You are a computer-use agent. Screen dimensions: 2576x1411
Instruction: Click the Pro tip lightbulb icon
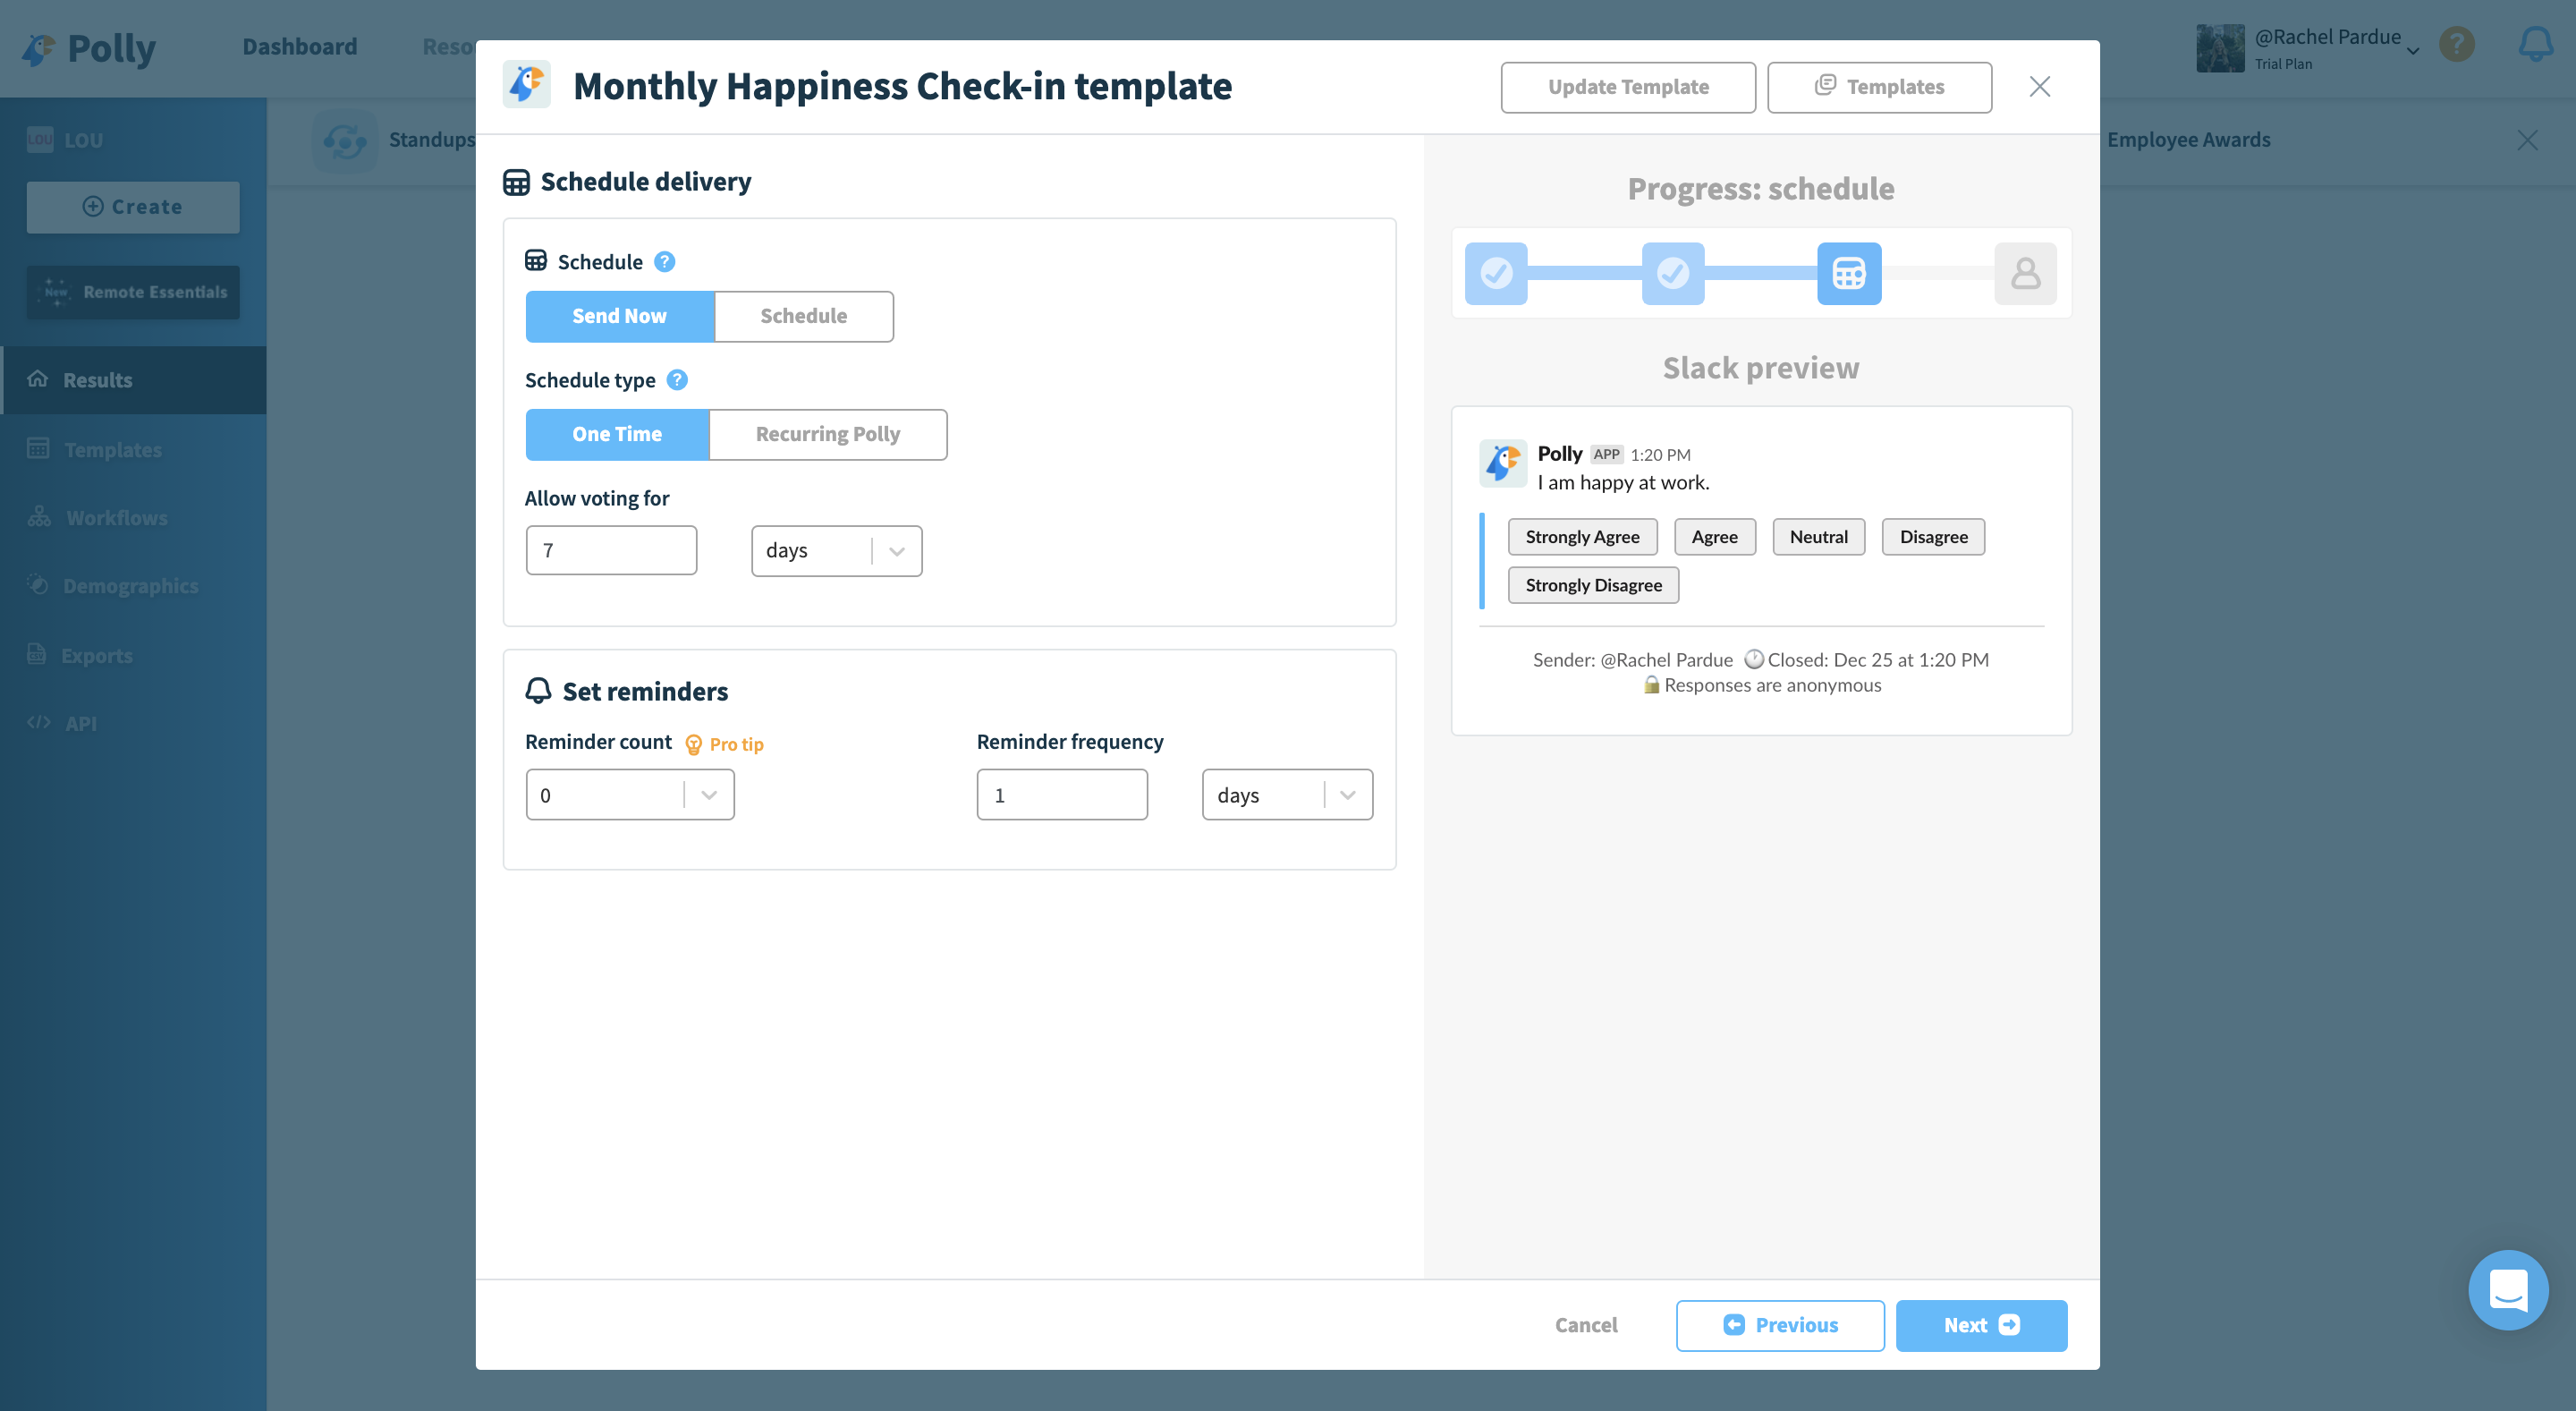click(693, 744)
